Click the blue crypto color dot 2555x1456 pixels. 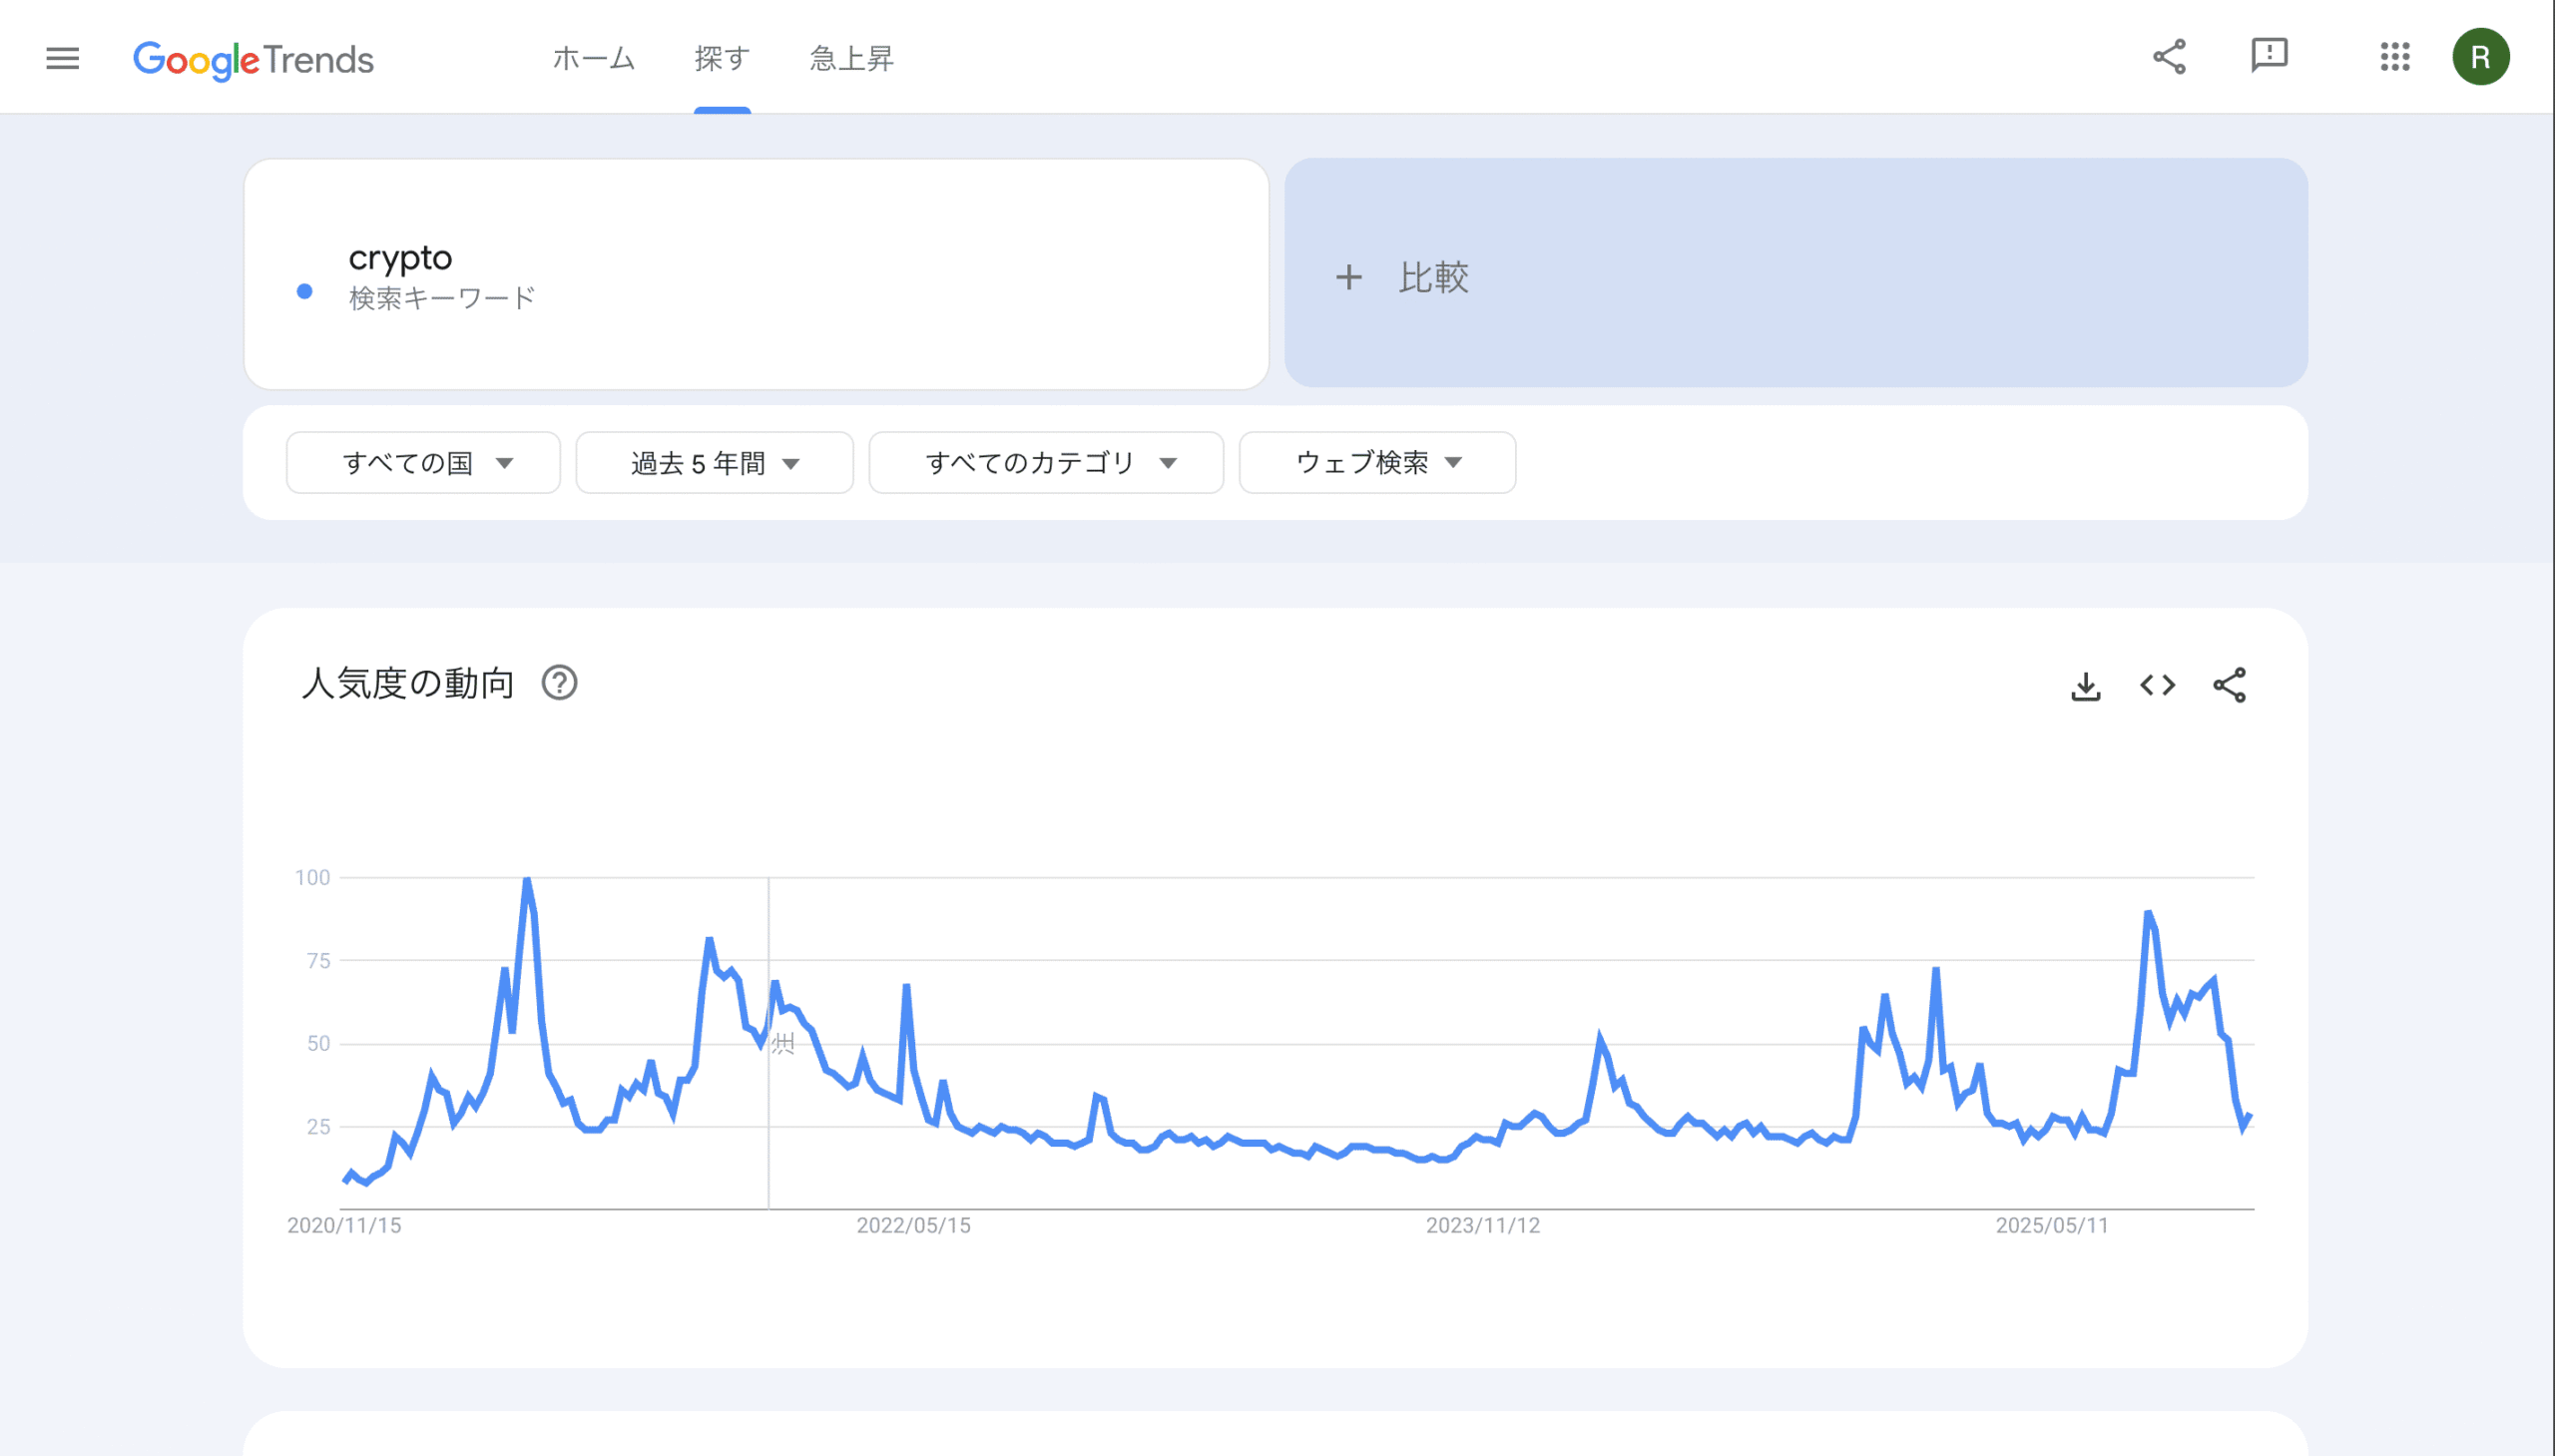point(305,292)
